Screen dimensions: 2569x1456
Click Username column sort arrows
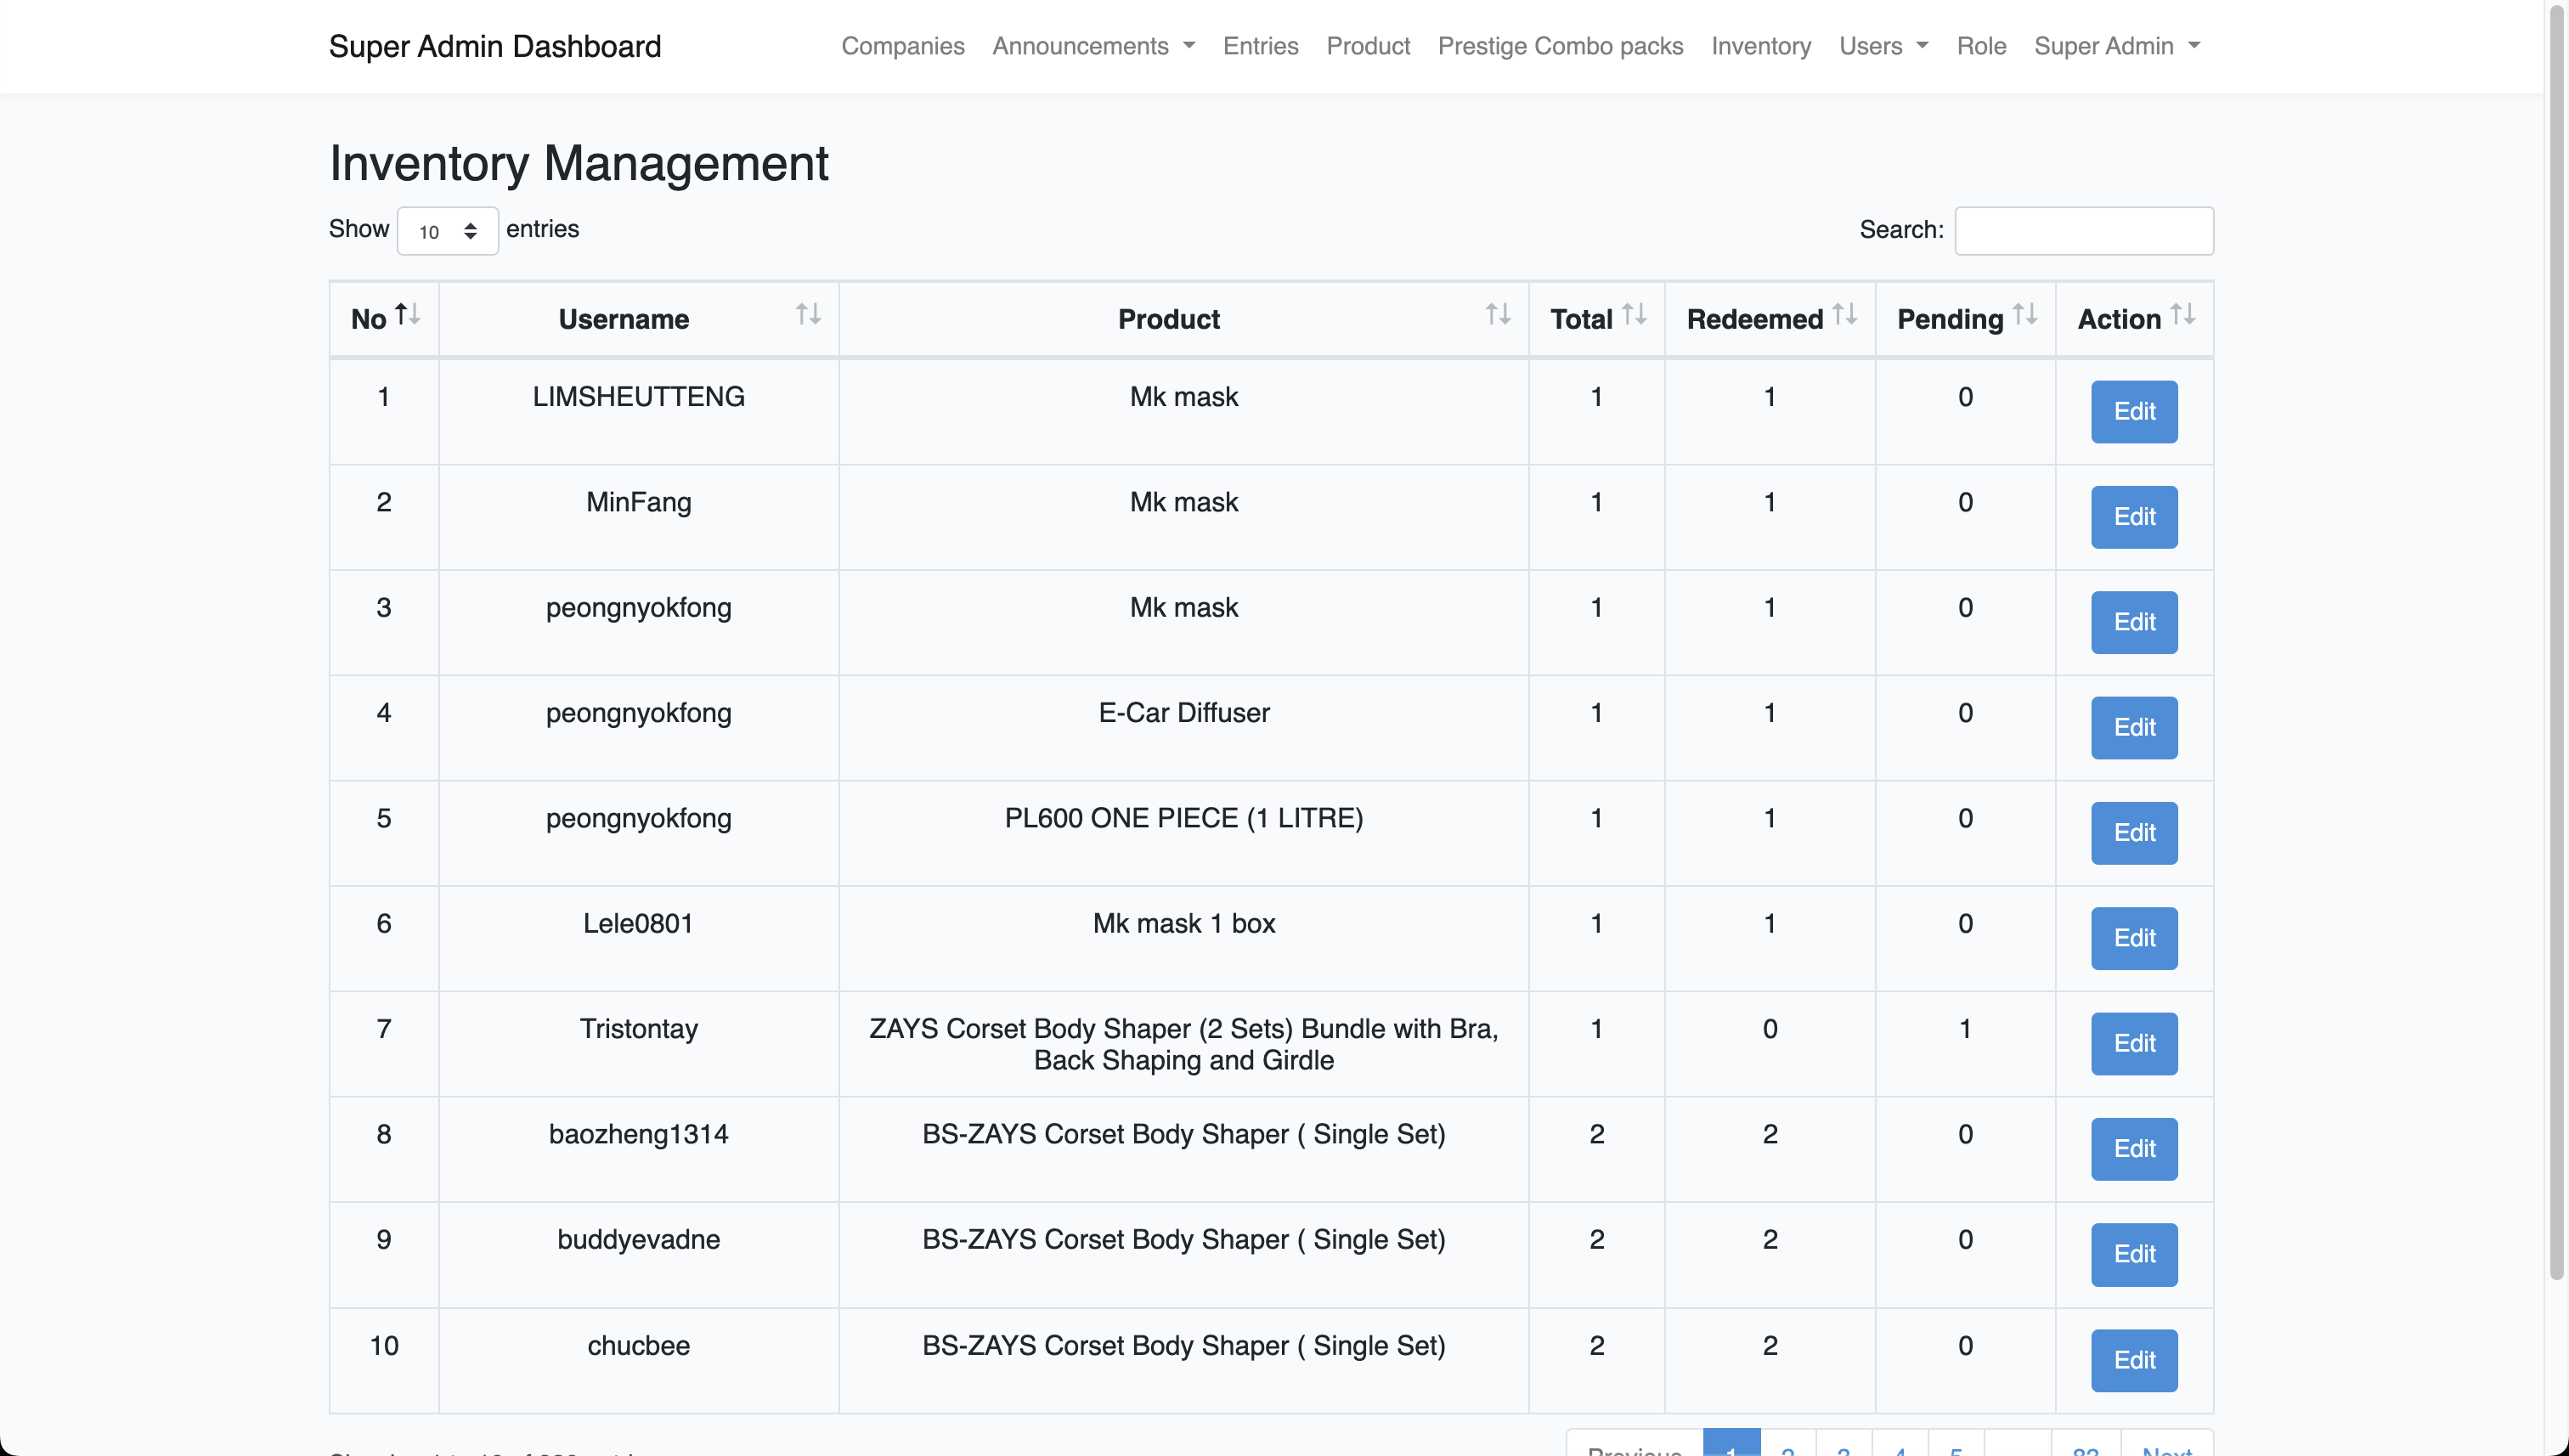(x=808, y=315)
